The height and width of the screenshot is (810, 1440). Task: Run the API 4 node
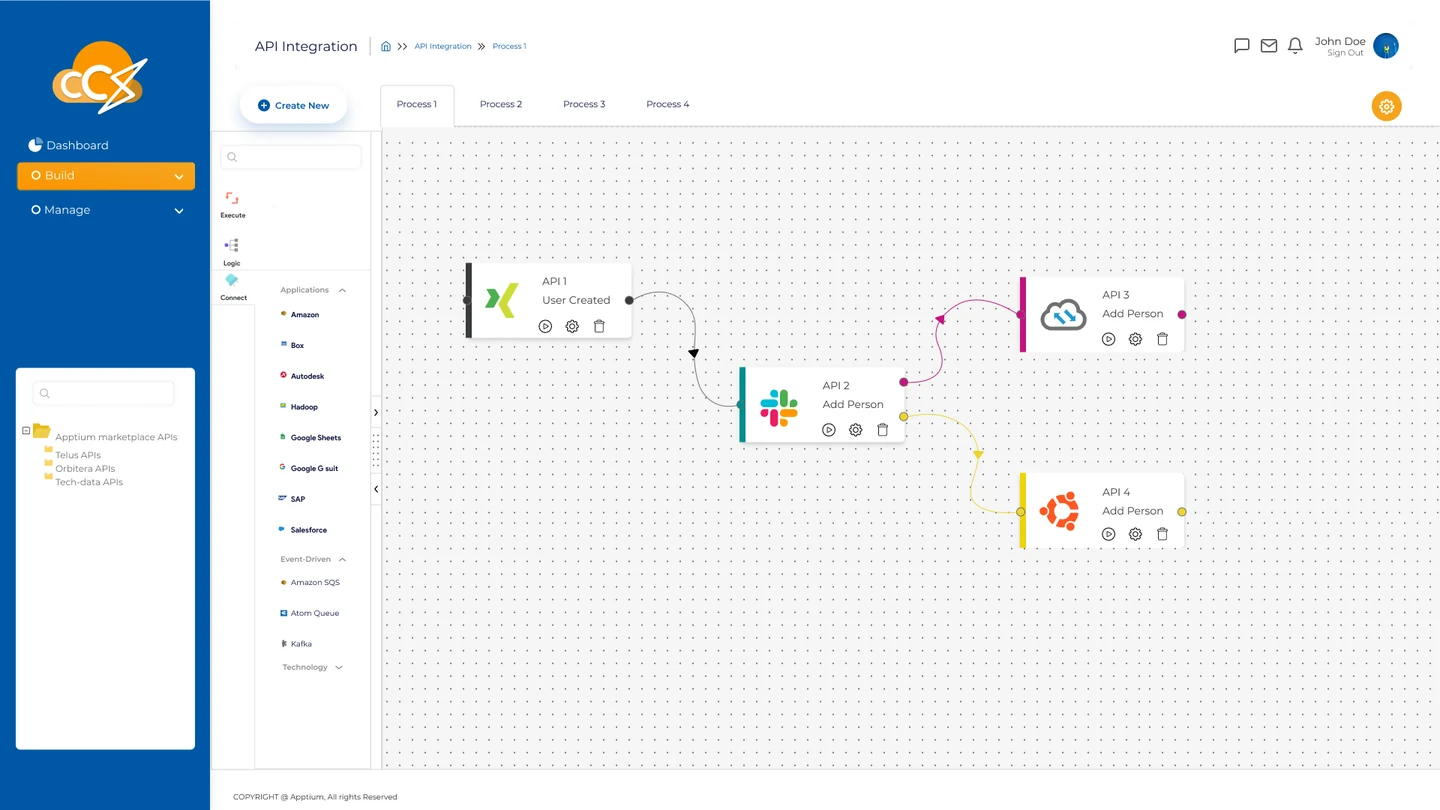(1108, 534)
